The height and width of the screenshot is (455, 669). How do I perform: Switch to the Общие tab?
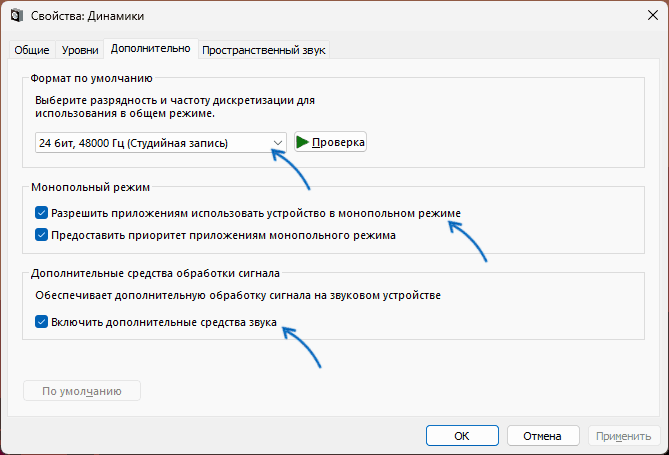point(32,50)
